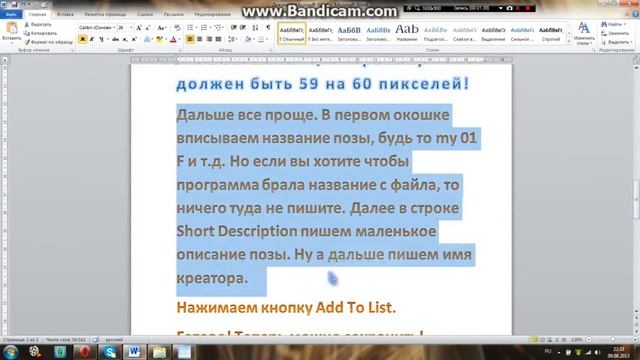
Task: Open the Файл tab
Action: click(x=11, y=14)
